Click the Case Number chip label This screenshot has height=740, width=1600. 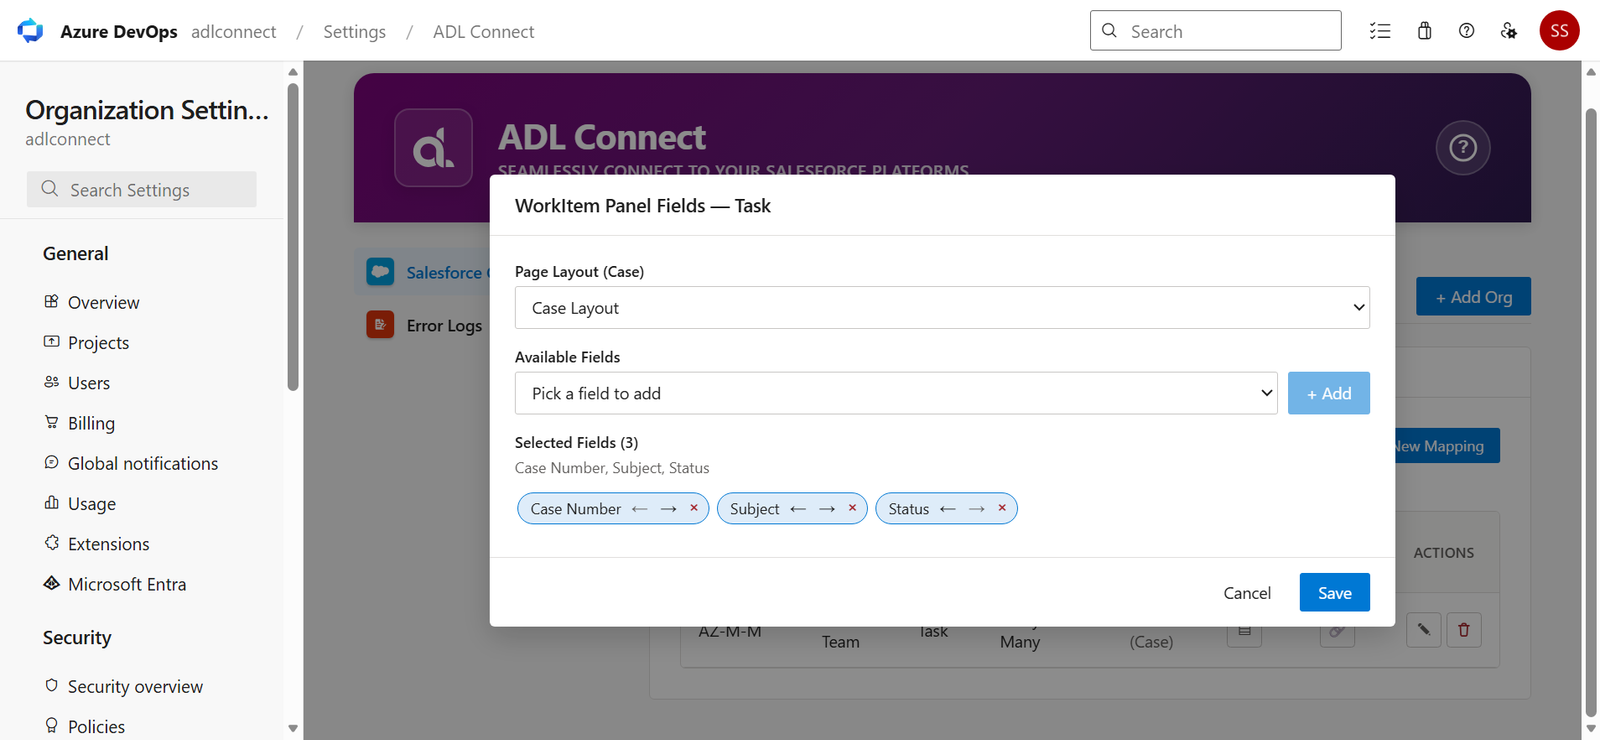pyautogui.click(x=576, y=509)
